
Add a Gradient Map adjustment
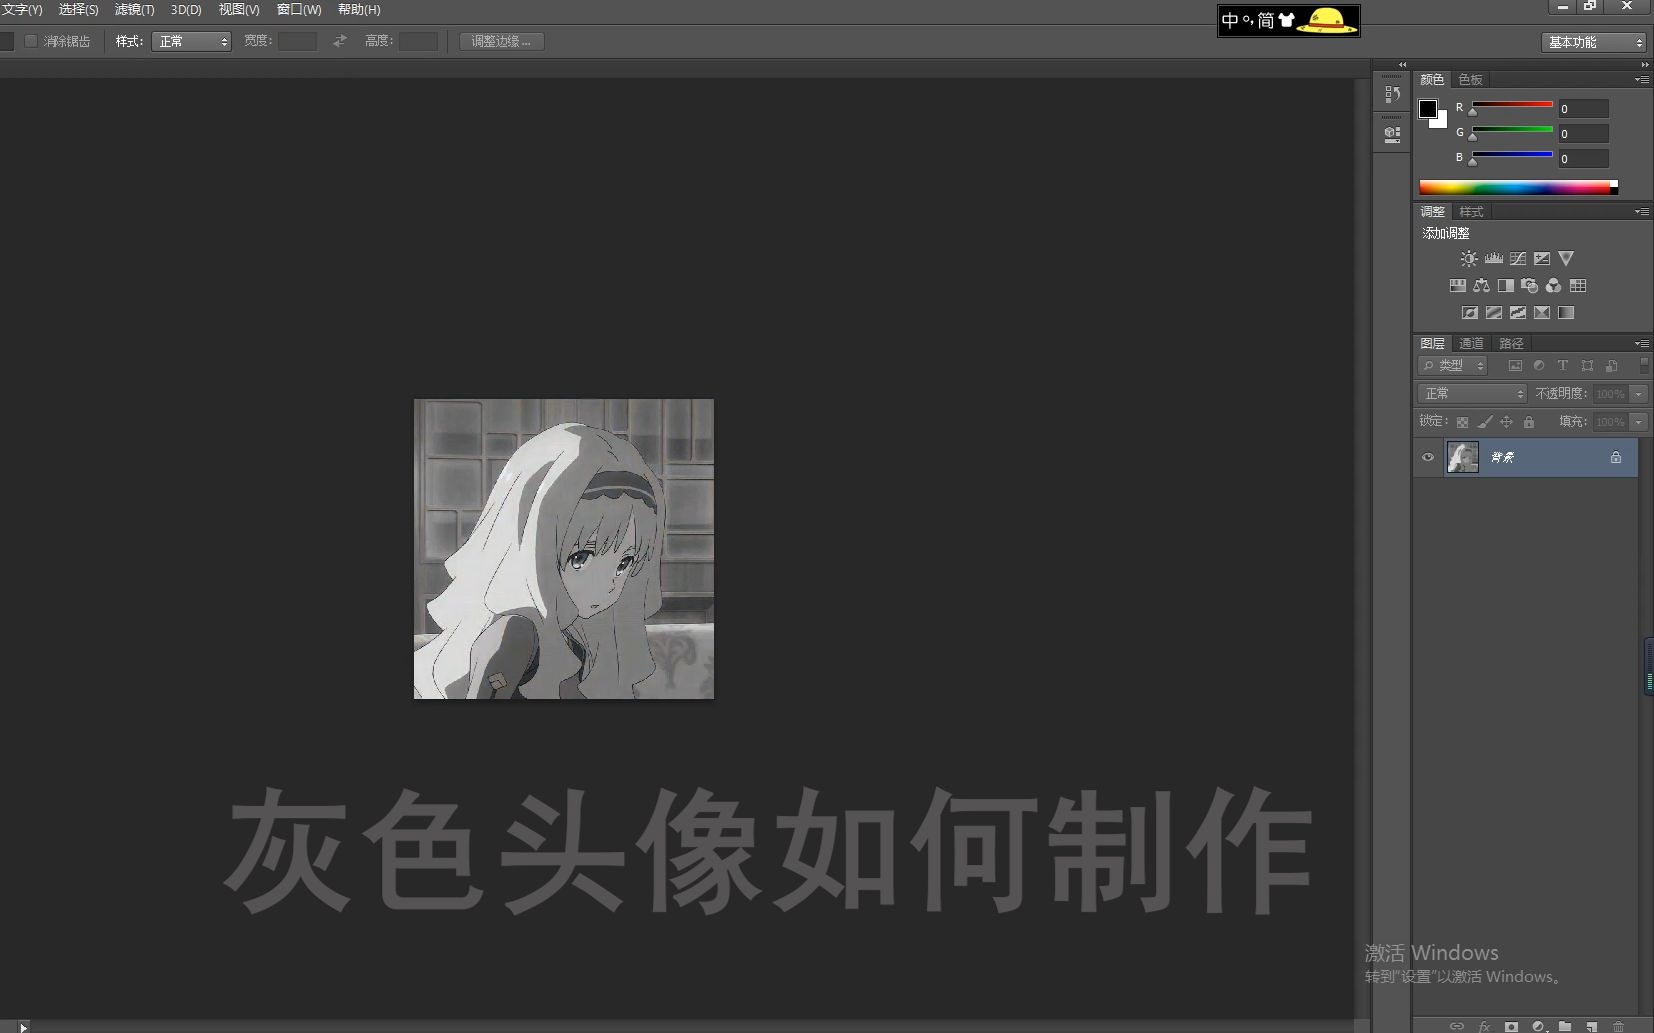pyautogui.click(x=1566, y=312)
